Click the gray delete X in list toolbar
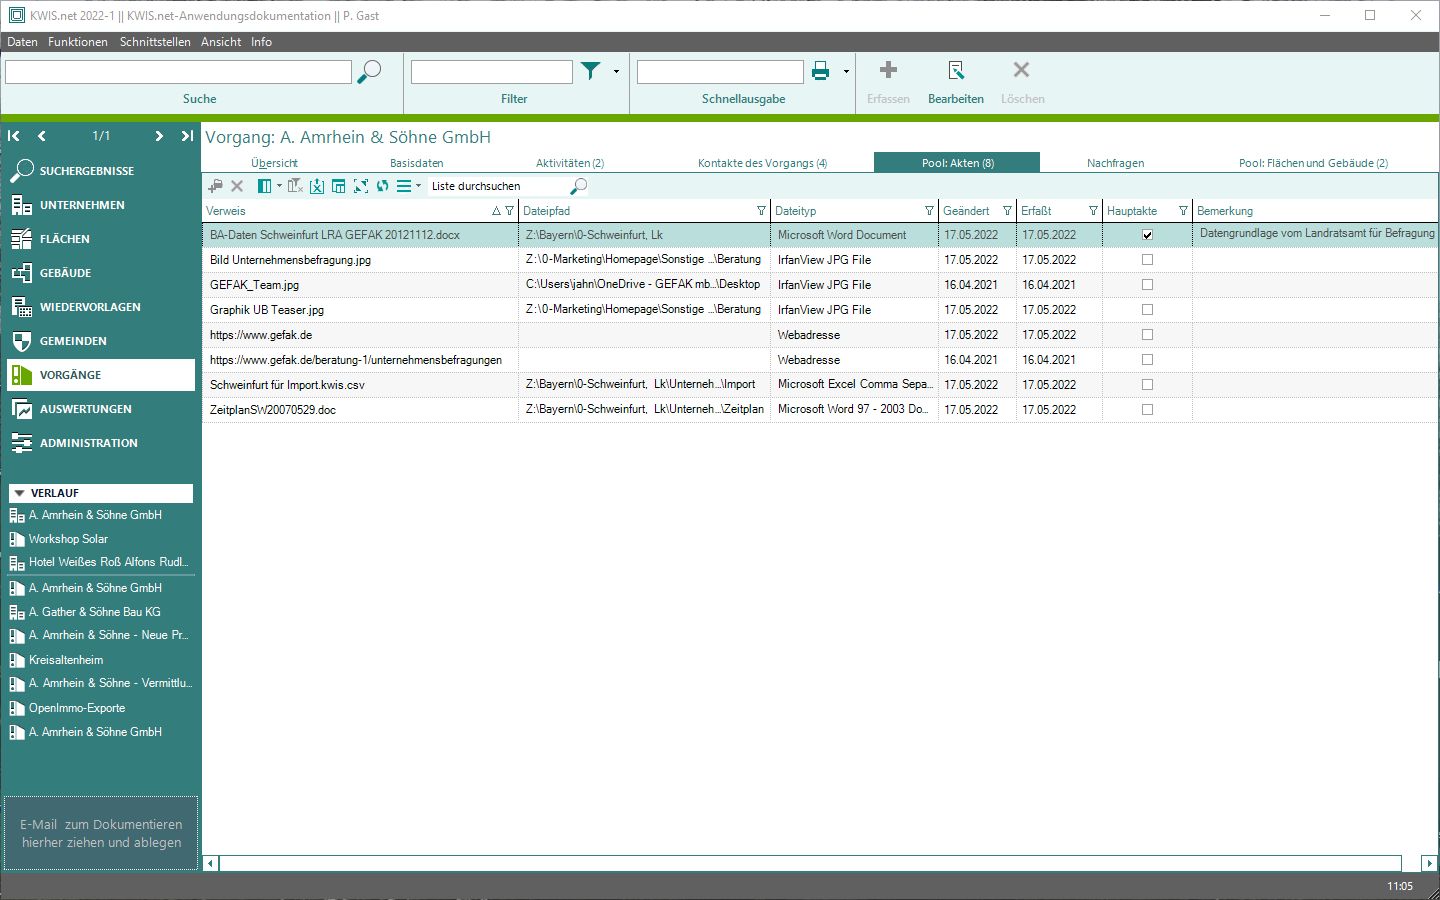Image resolution: width=1440 pixels, height=900 pixels. [237, 186]
